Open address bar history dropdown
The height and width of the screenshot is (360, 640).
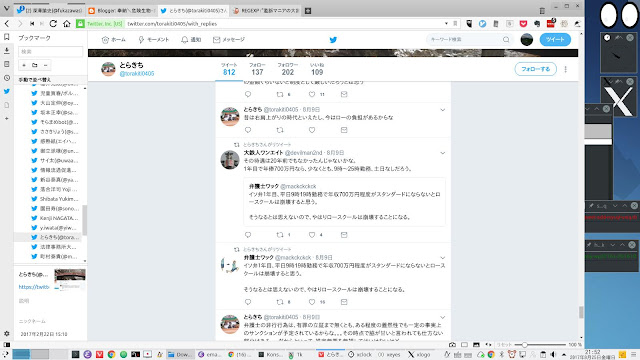point(446,24)
